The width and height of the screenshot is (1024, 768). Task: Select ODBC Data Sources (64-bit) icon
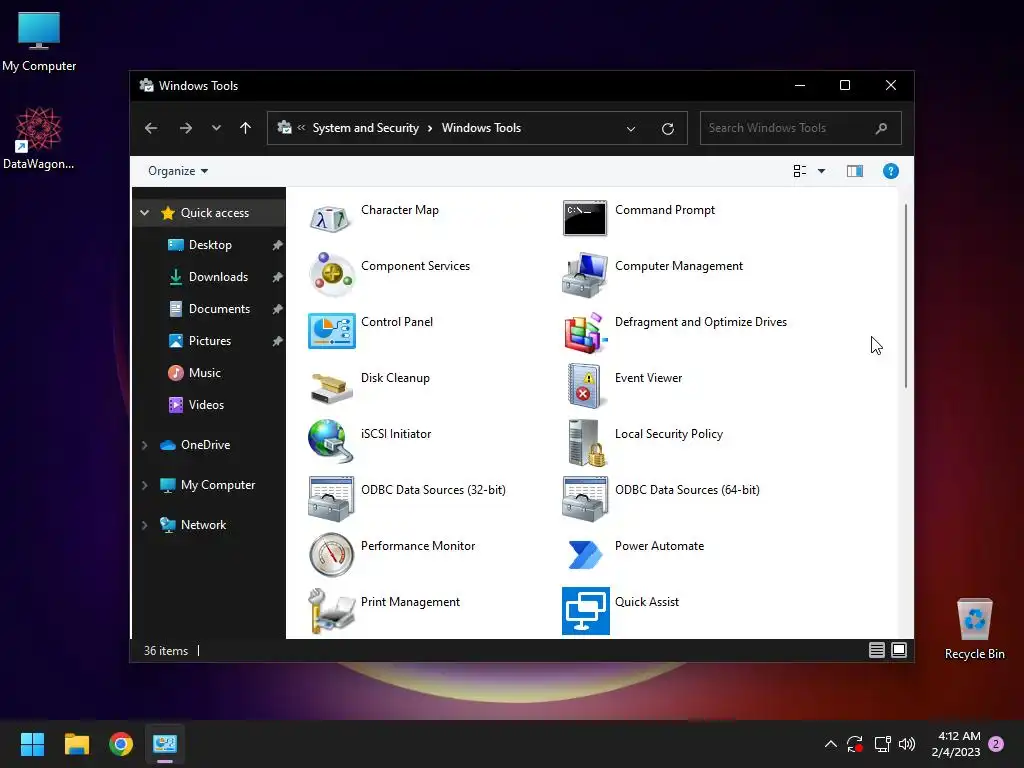click(x=585, y=498)
